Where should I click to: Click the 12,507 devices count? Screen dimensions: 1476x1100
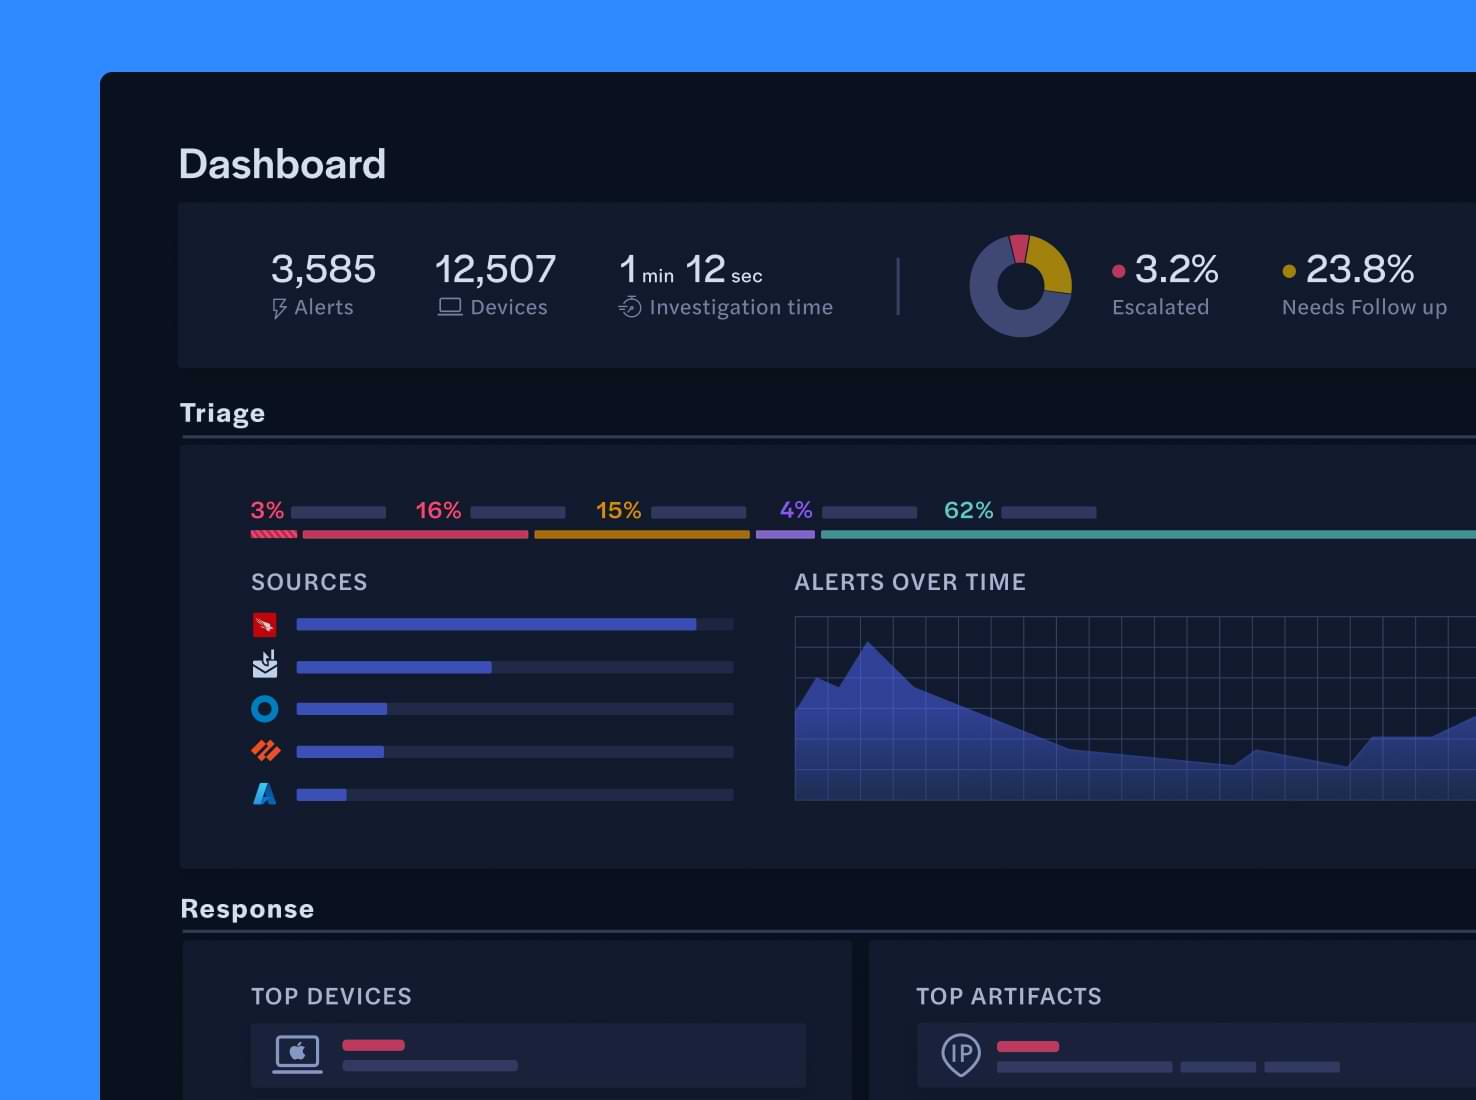click(x=495, y=269)
